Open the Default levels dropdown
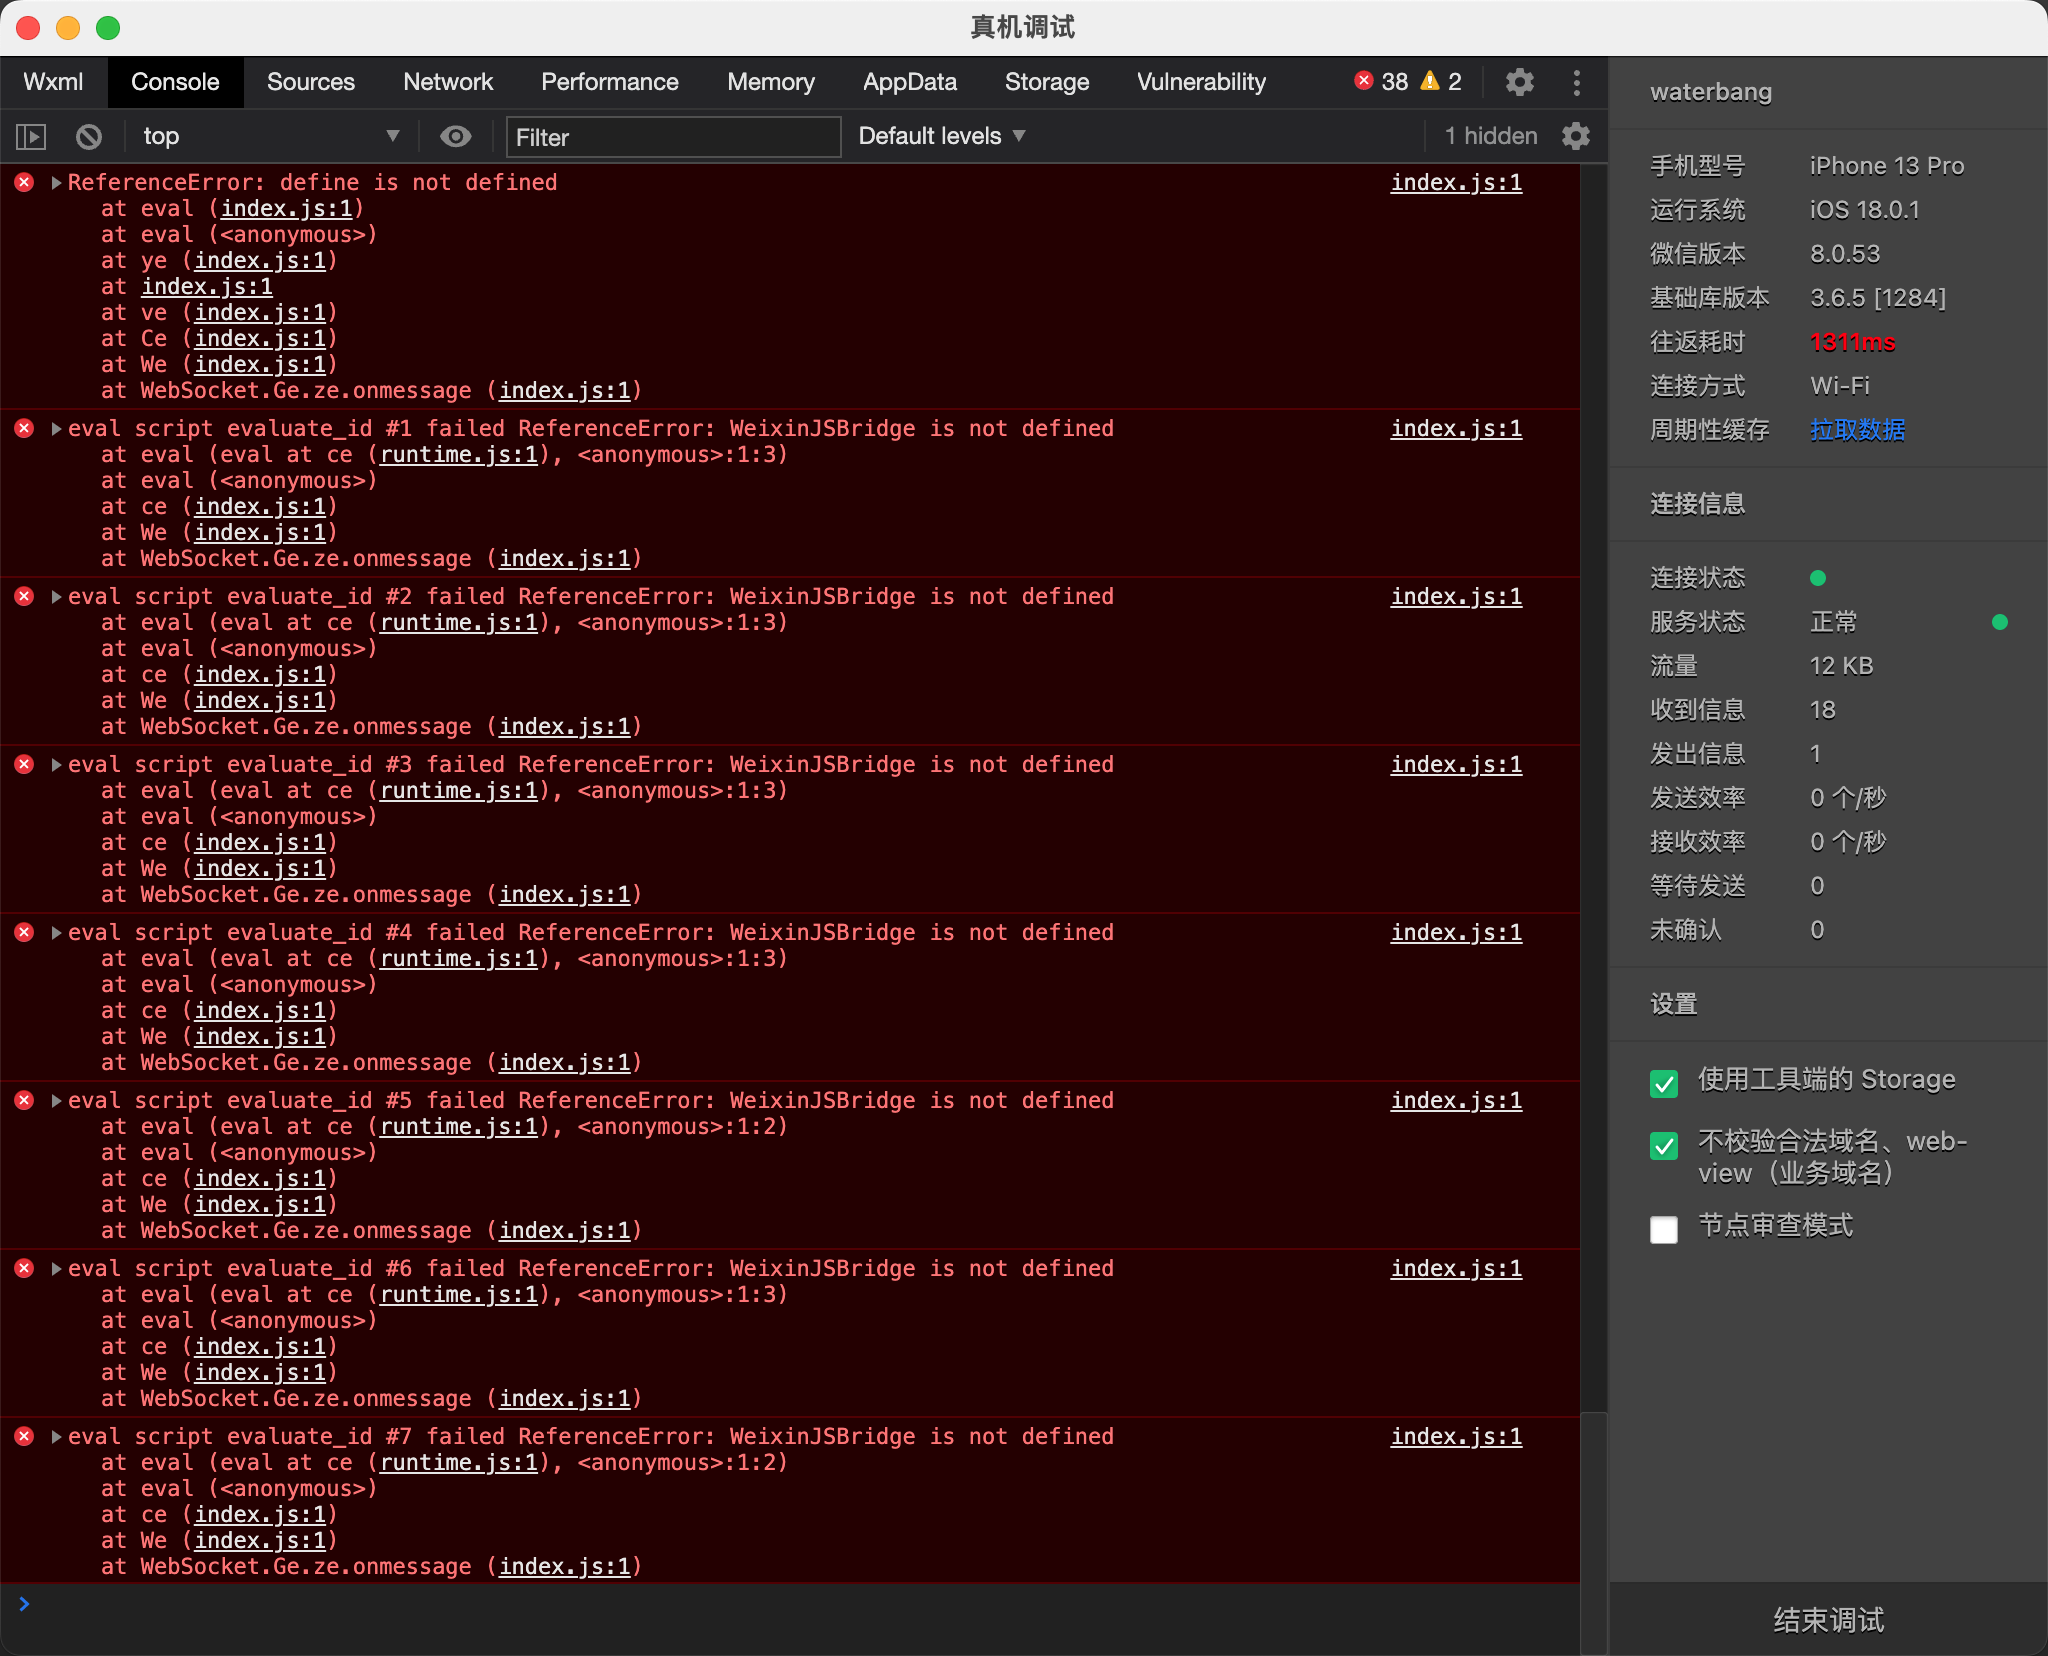This screenshot has height=1656, width=2048. pyautogui.click(x=941, y=136)
